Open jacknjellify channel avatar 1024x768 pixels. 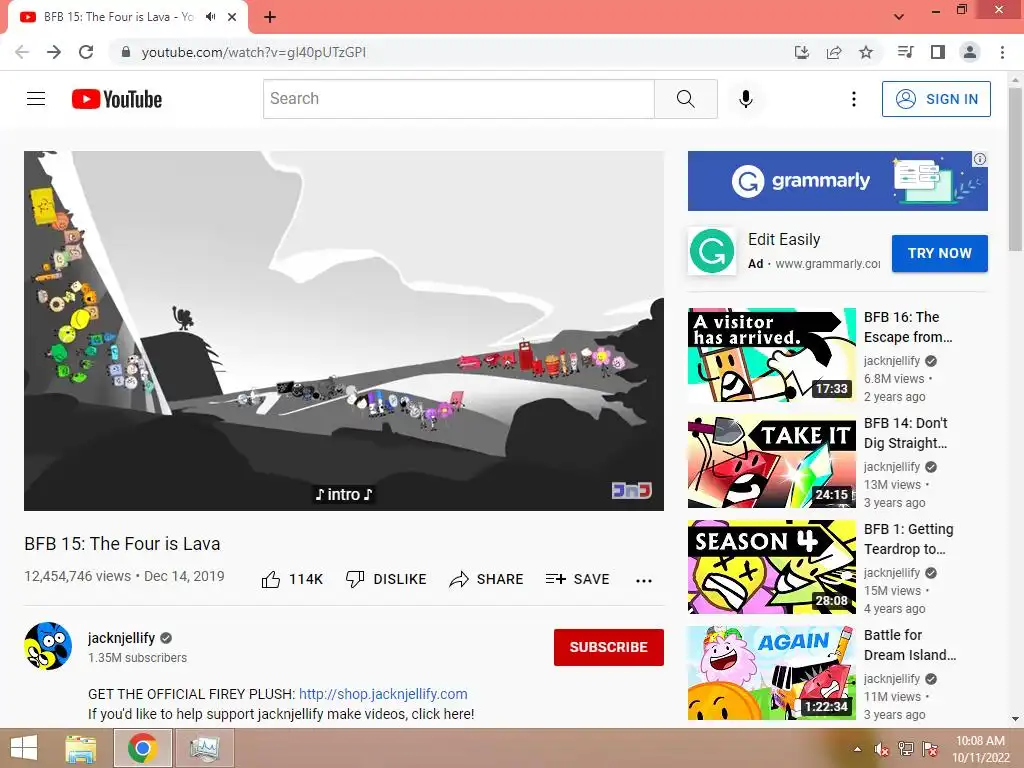pos(48,646)
